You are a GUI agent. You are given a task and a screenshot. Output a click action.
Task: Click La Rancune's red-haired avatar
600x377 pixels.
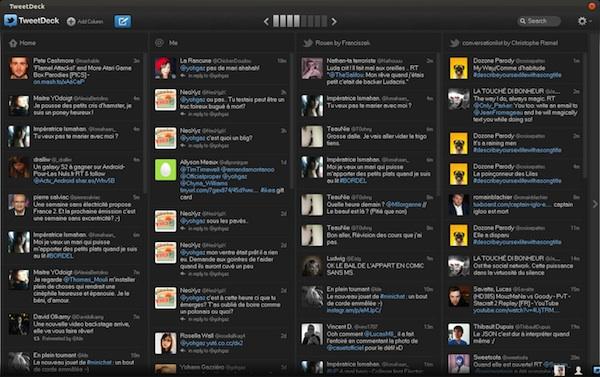click(x=165, y=68)
